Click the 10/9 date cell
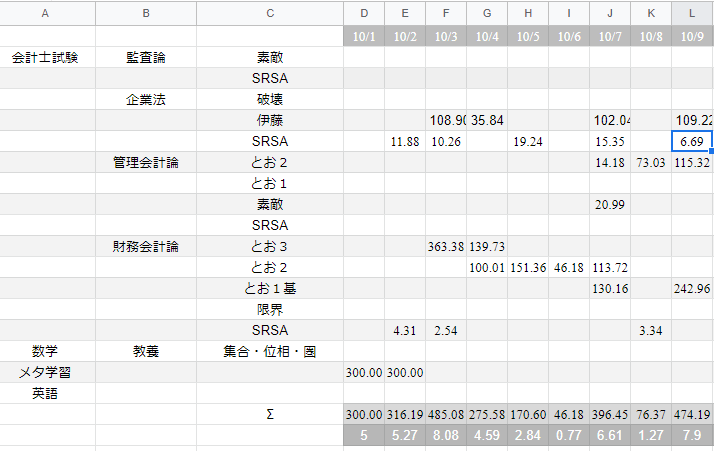 pyautogui.click(x=692, y=36)
